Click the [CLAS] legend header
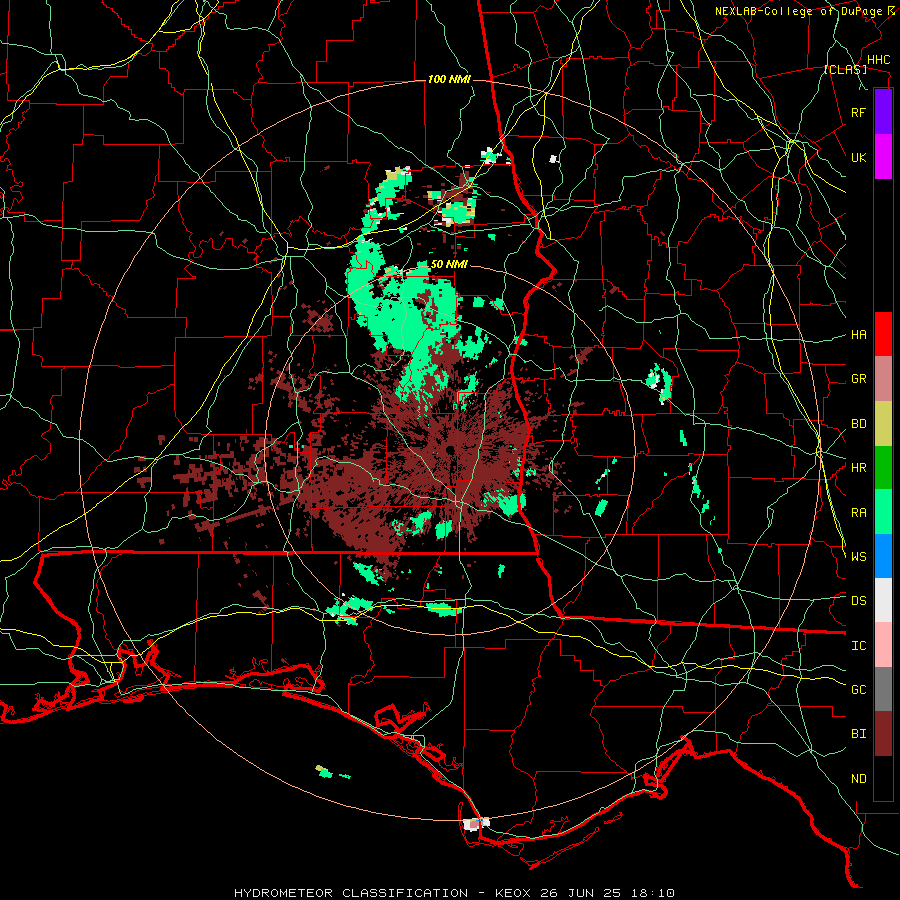Viewport: 900px width, 900px height. click(x=845, y=69)
